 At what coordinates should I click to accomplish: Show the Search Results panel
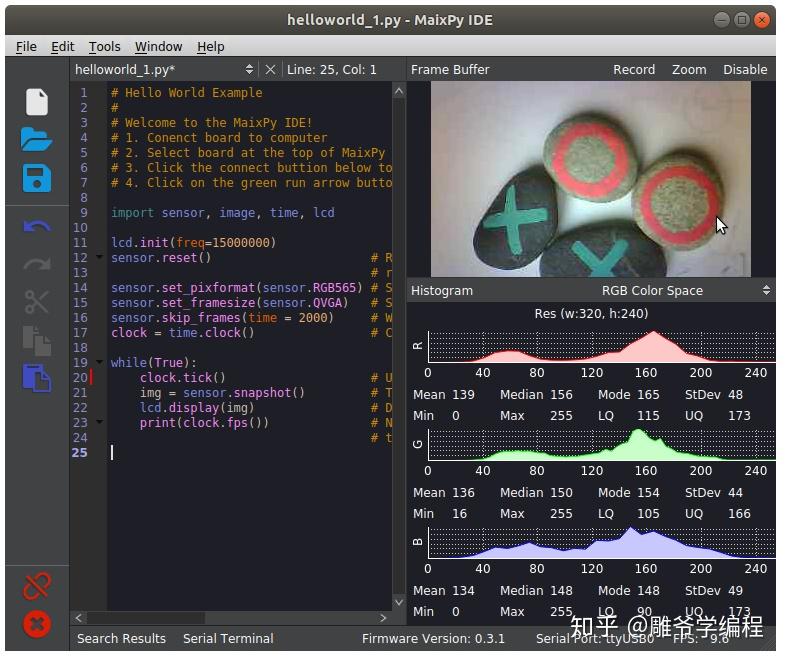pos(121,638)
